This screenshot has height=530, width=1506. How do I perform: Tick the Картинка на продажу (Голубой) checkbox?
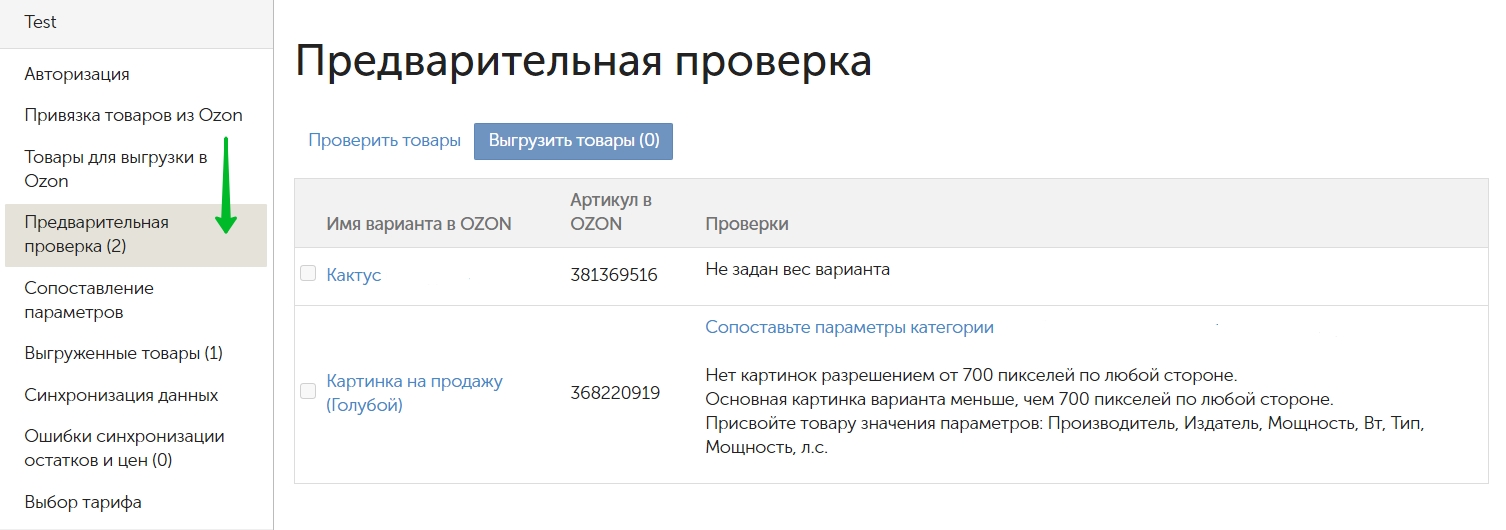[x=308, y=391]
